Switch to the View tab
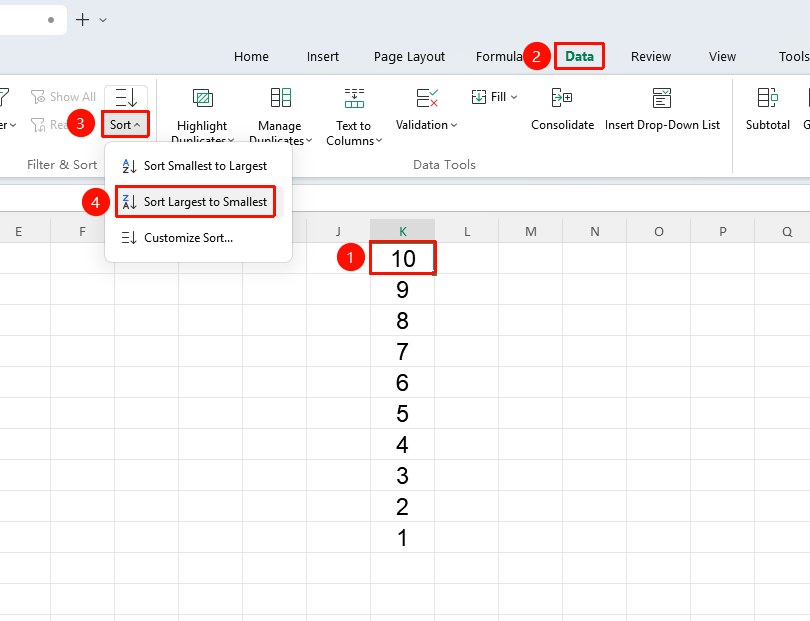Viewport: 810px width, 621px height. 722,56
